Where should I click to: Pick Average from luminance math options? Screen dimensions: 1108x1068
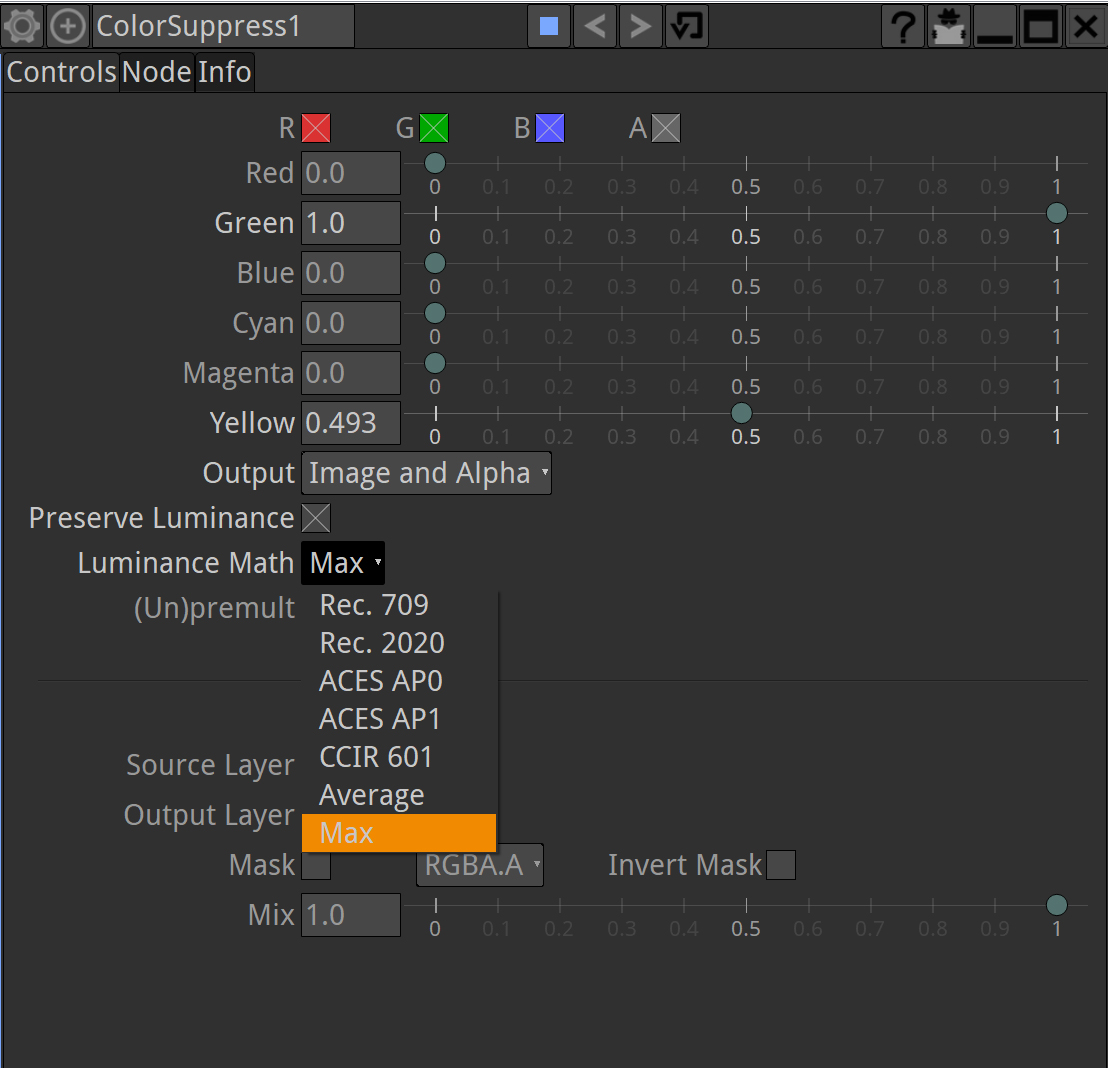coord(371,795)
